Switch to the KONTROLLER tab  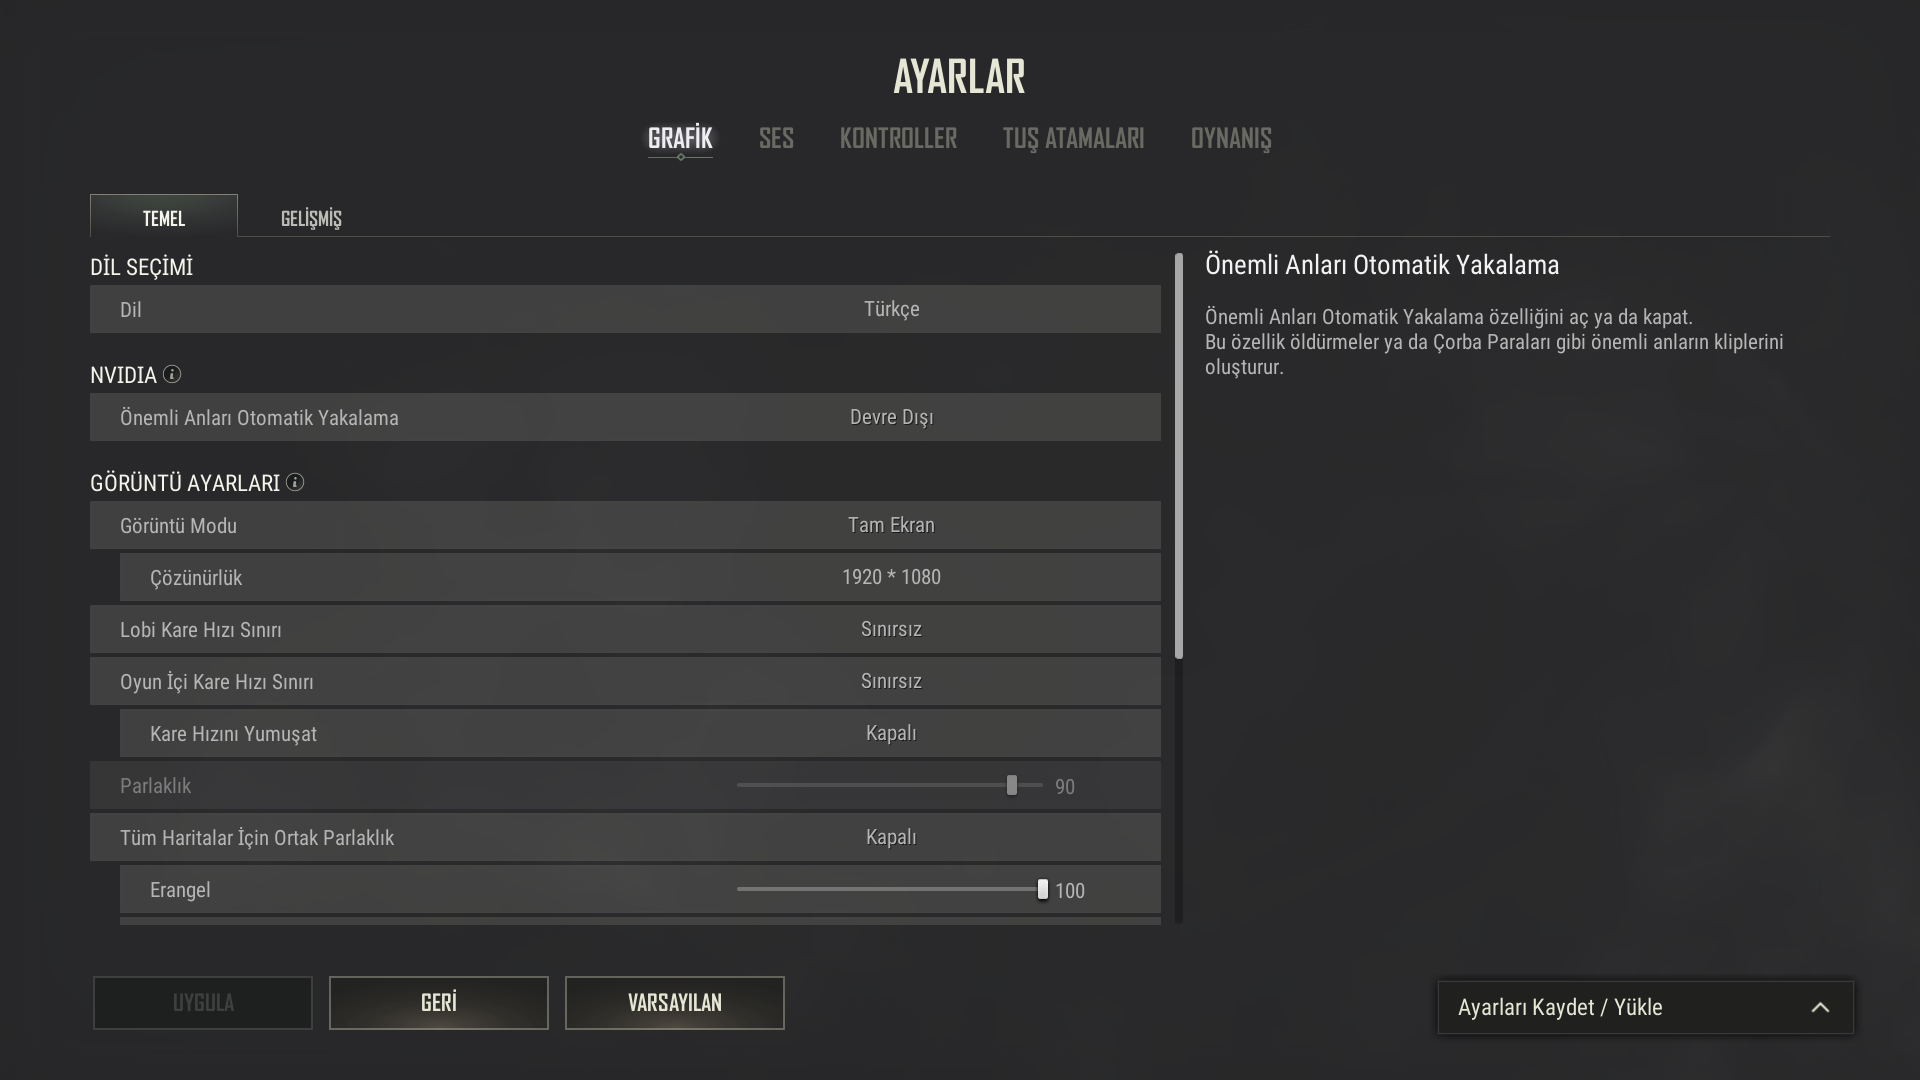898,138
